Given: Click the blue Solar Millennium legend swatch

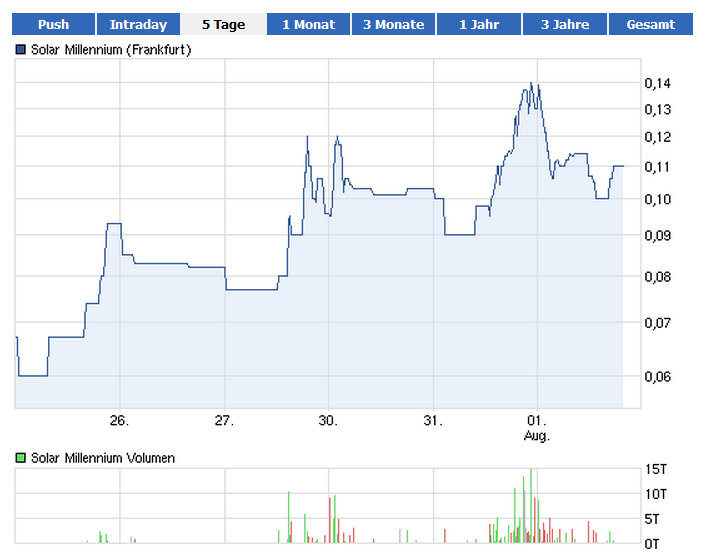Looking at the screenshot, I should 21,49.
